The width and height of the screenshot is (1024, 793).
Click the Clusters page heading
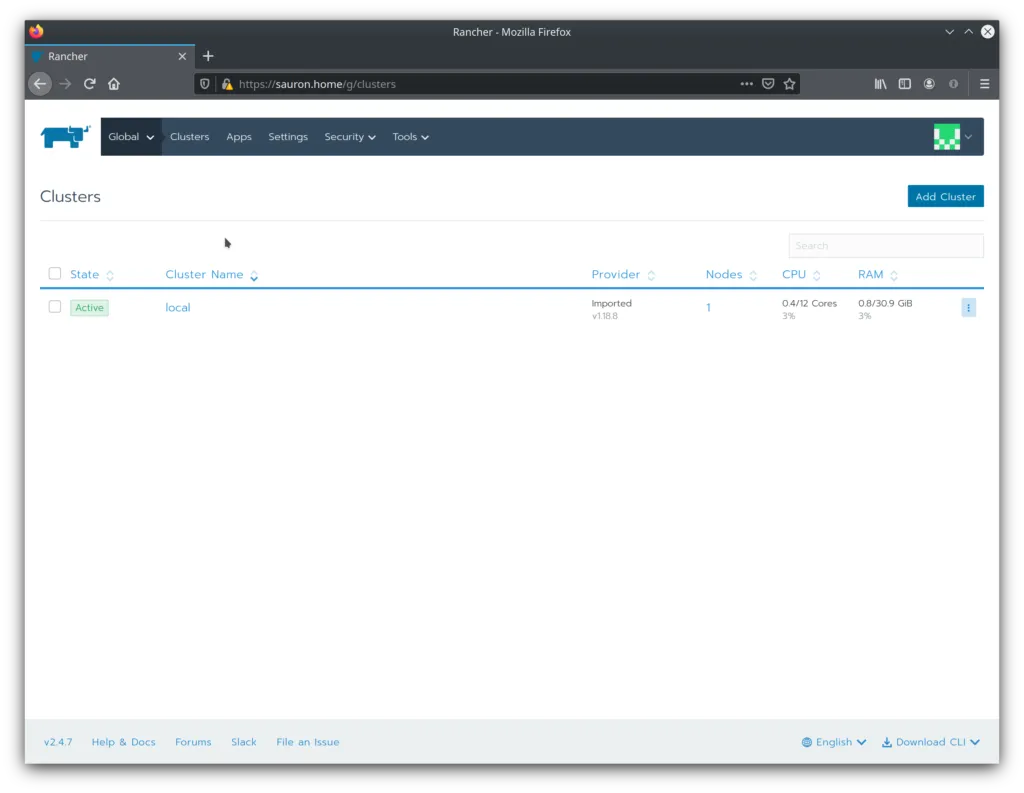click(x=71, y=197)
